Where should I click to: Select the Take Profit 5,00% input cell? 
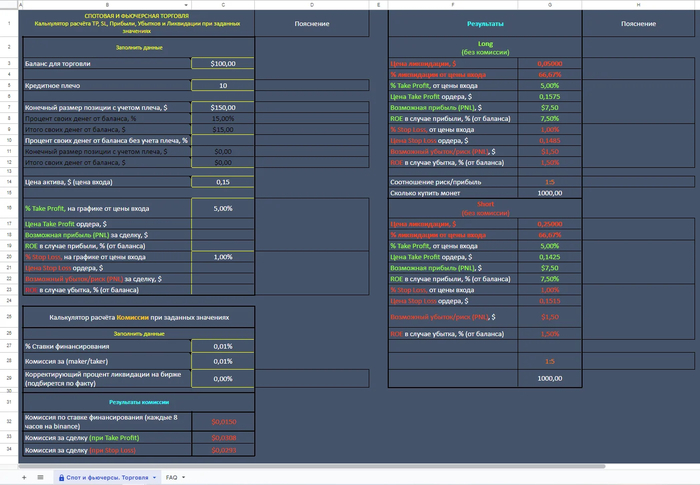coord(223,209)
